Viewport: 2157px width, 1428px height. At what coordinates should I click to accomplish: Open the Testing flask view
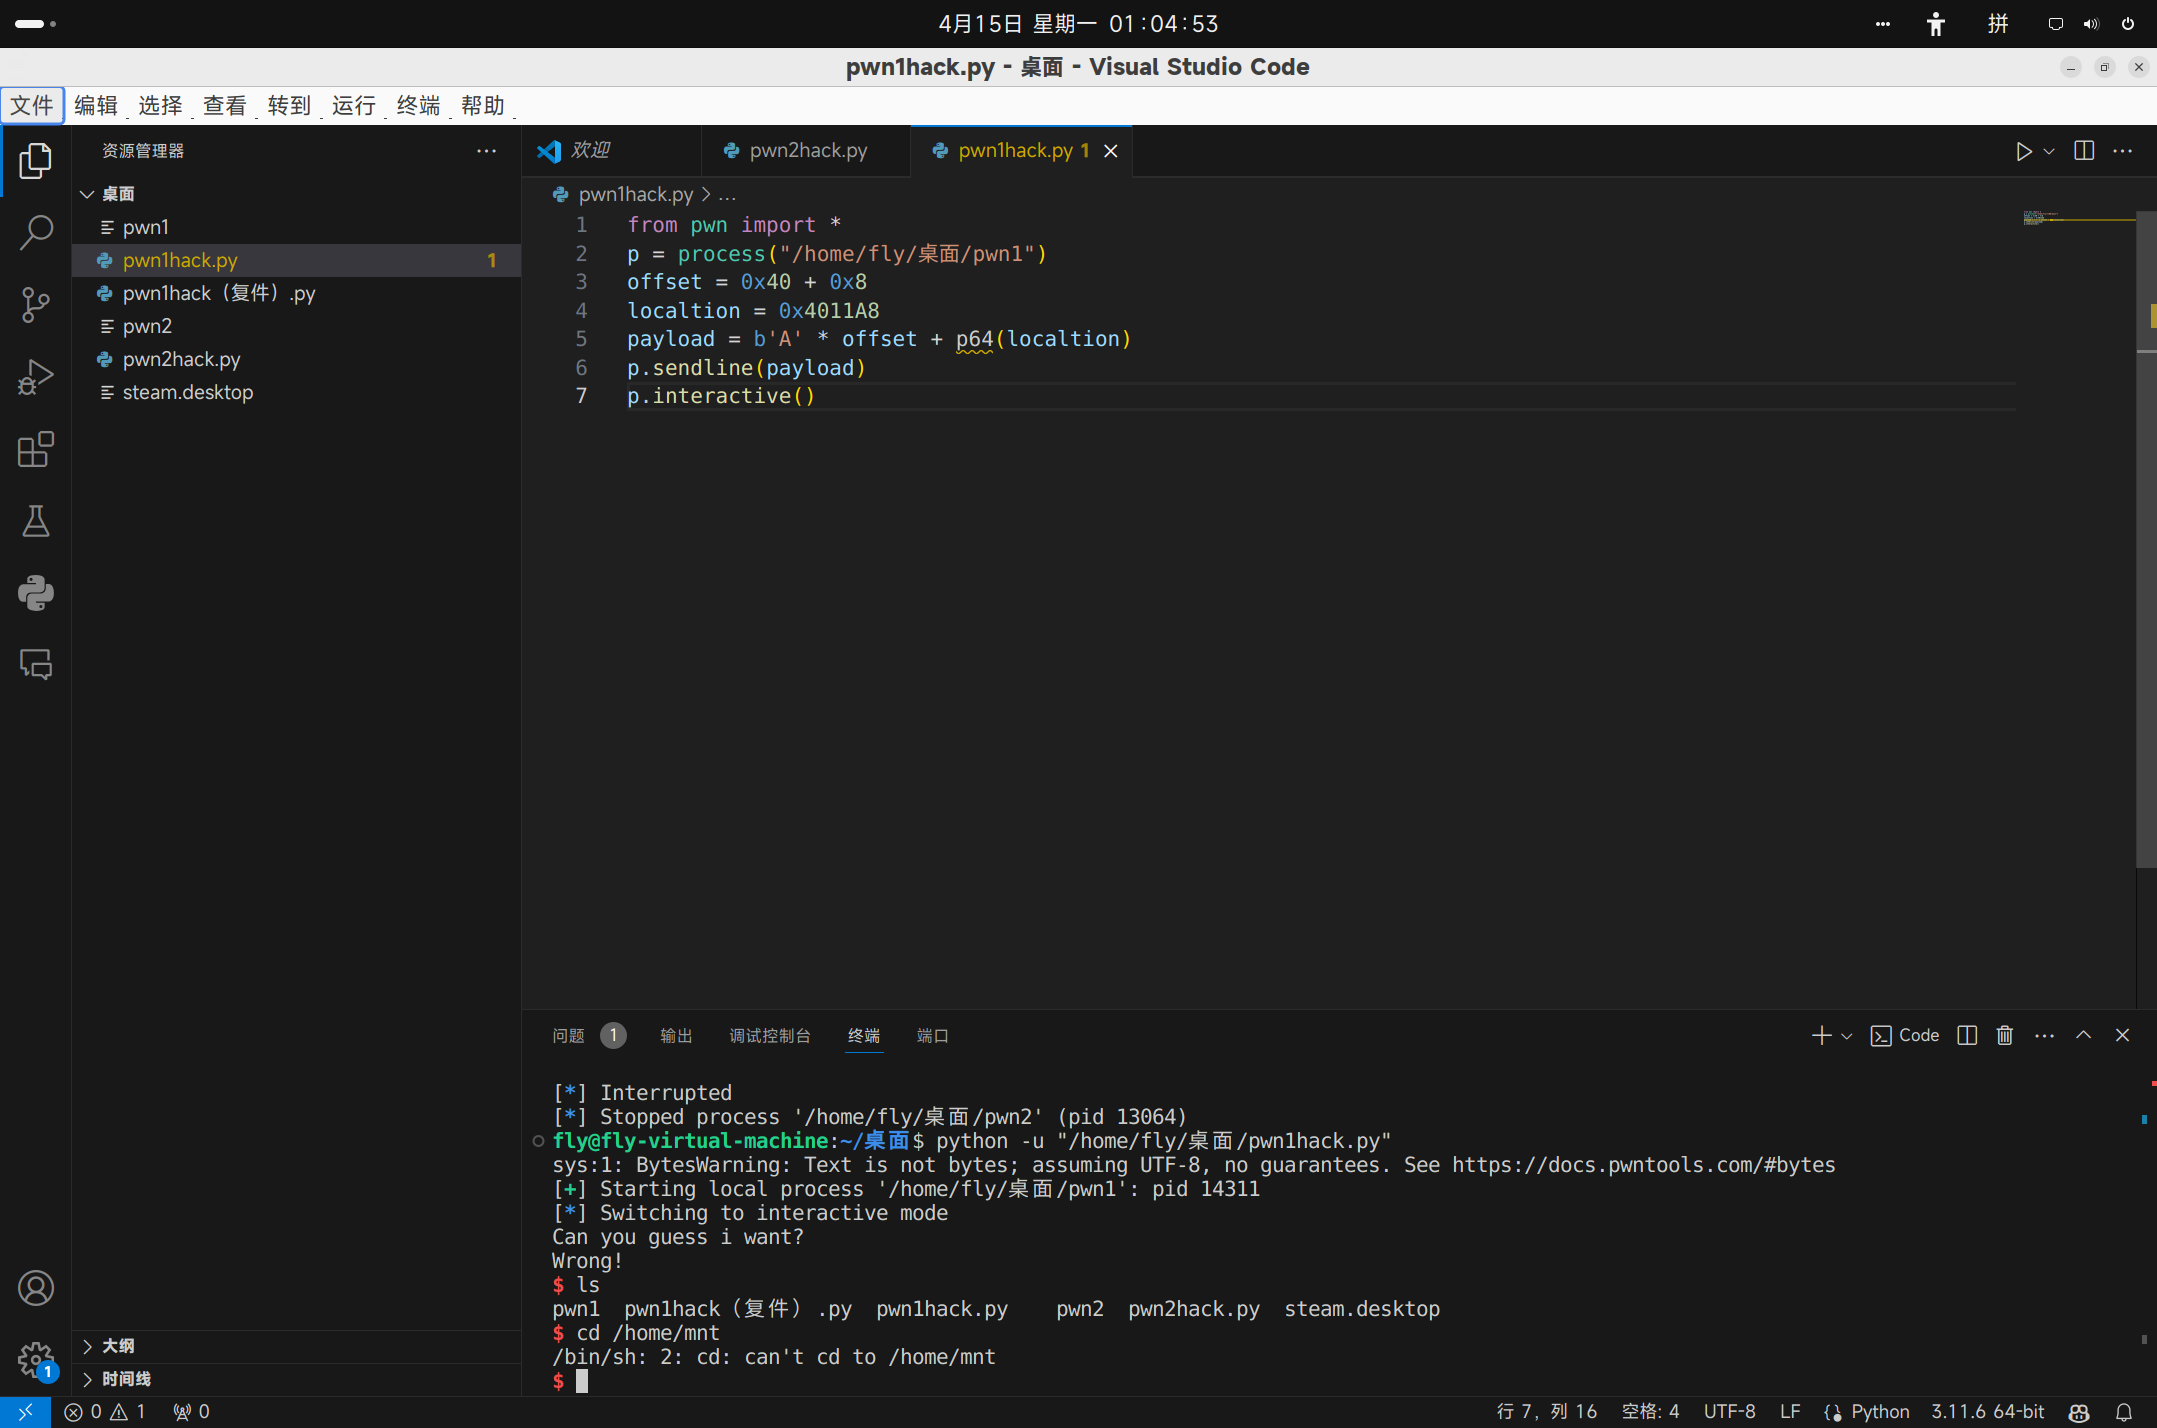coord(36,521)
